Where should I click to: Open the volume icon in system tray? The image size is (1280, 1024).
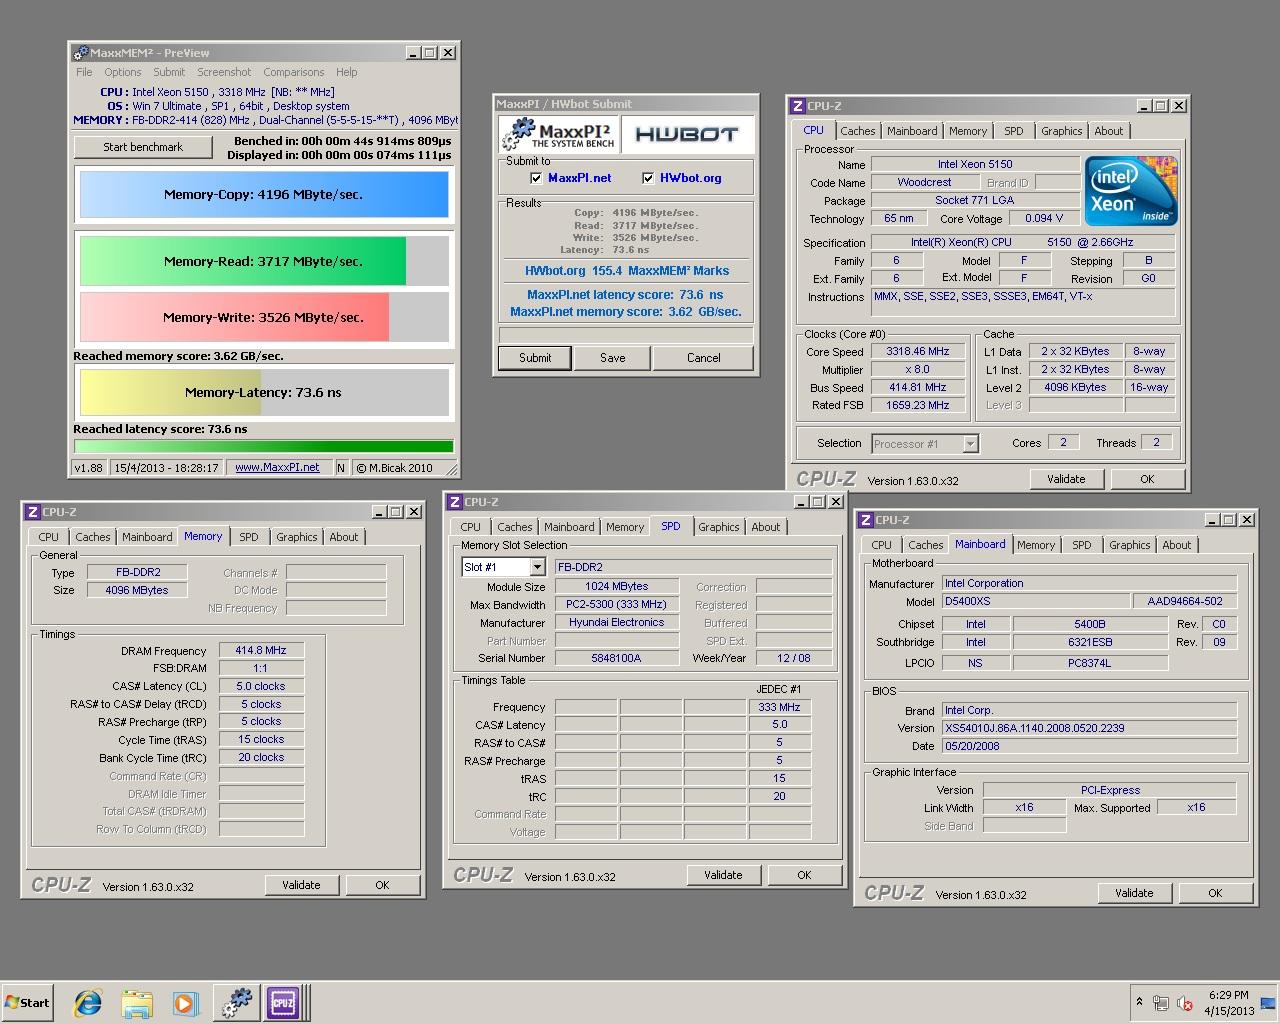[x=1185, y=1003]
